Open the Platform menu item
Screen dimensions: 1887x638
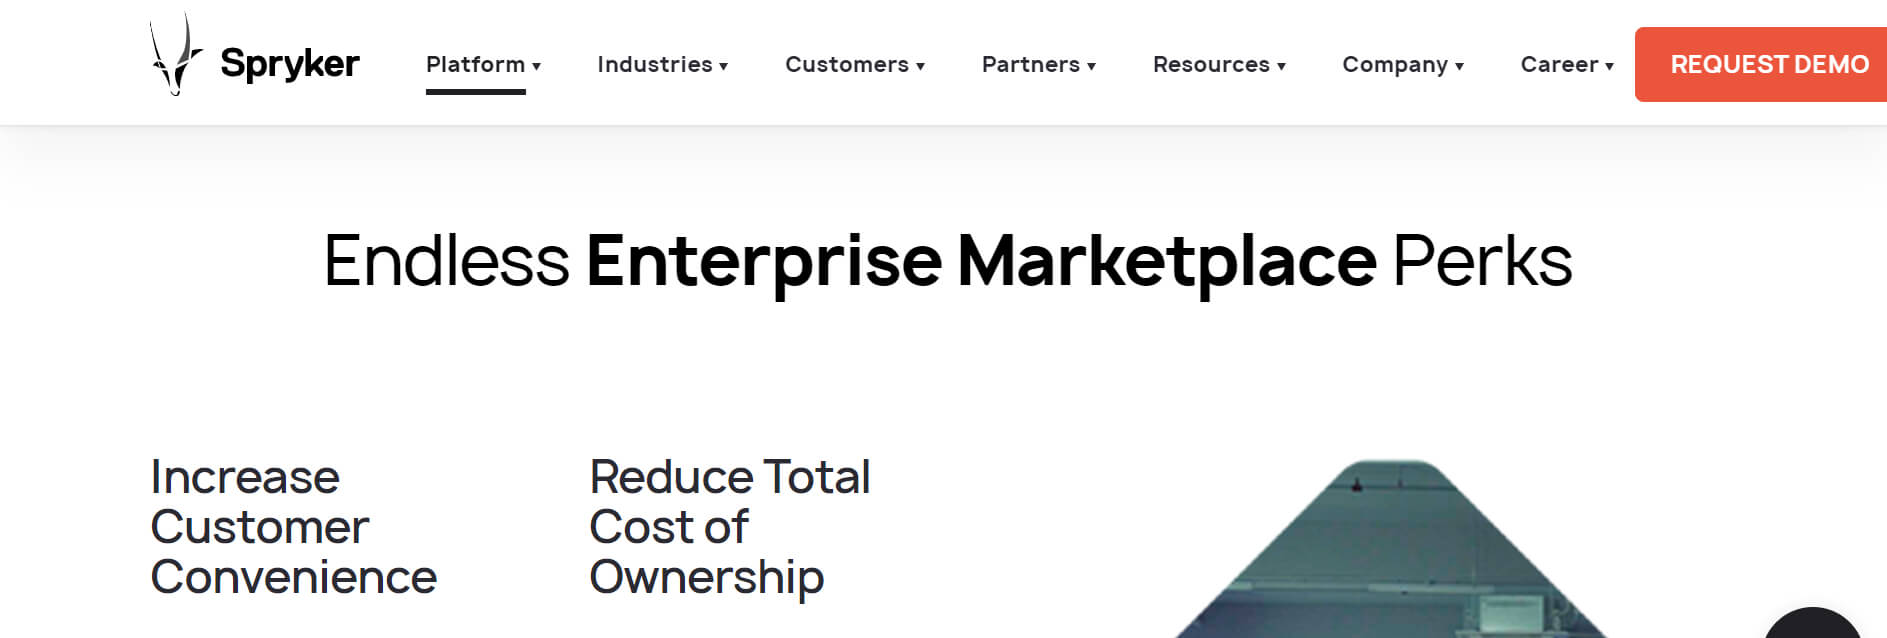(x=475, y=64)
